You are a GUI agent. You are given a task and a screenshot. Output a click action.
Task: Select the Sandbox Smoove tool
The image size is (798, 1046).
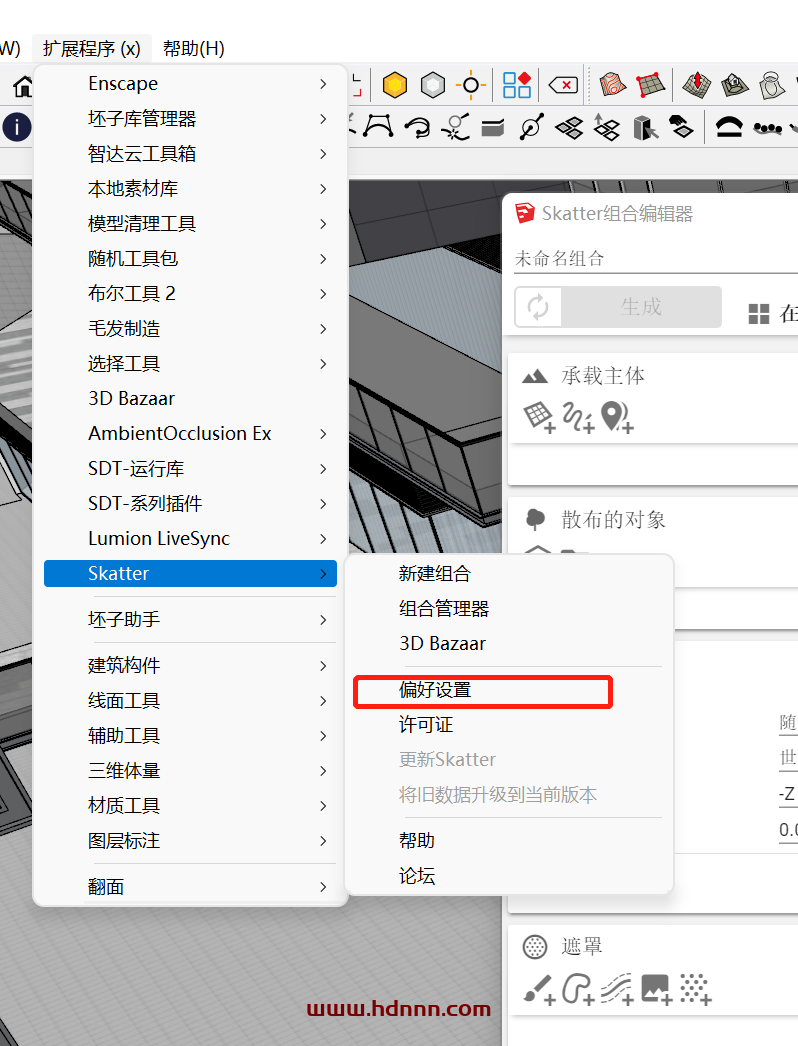coord(697,85)
